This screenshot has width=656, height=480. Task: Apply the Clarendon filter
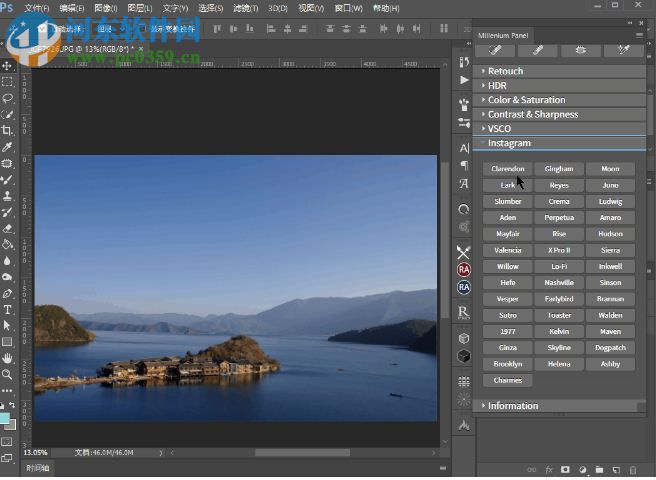point(507,169)
